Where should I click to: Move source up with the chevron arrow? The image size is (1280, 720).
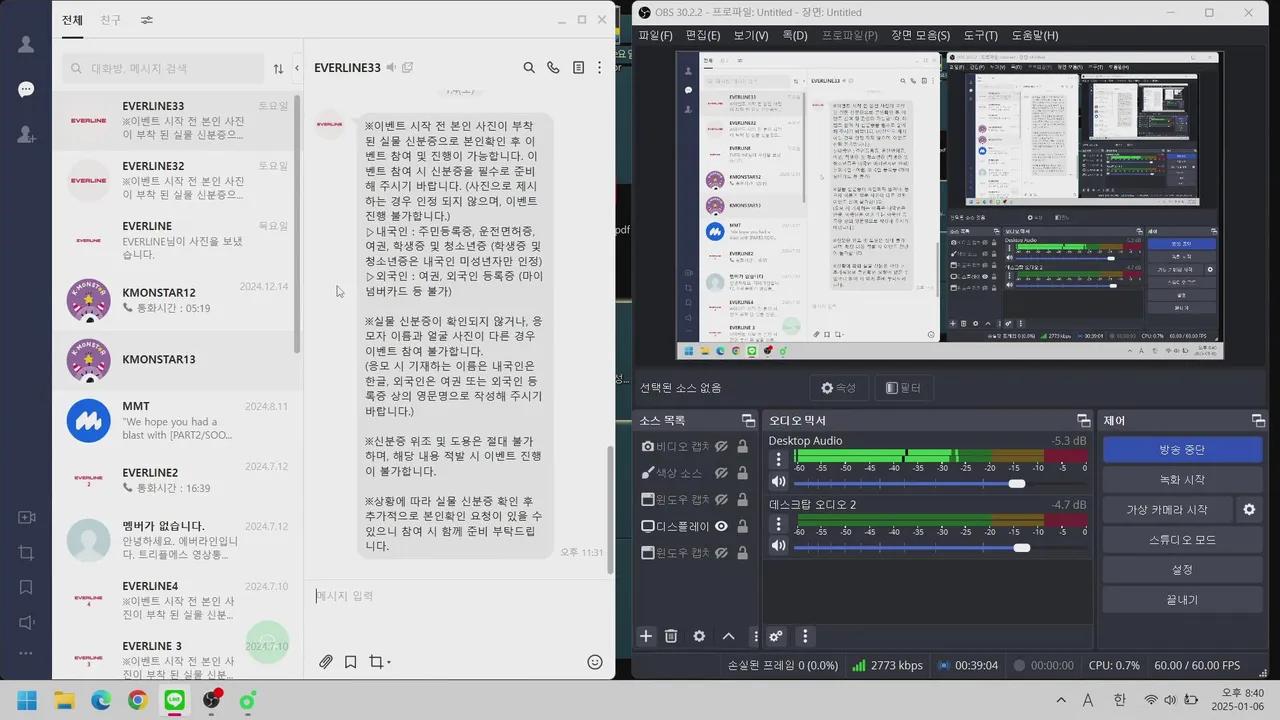[x=728, y=636]
